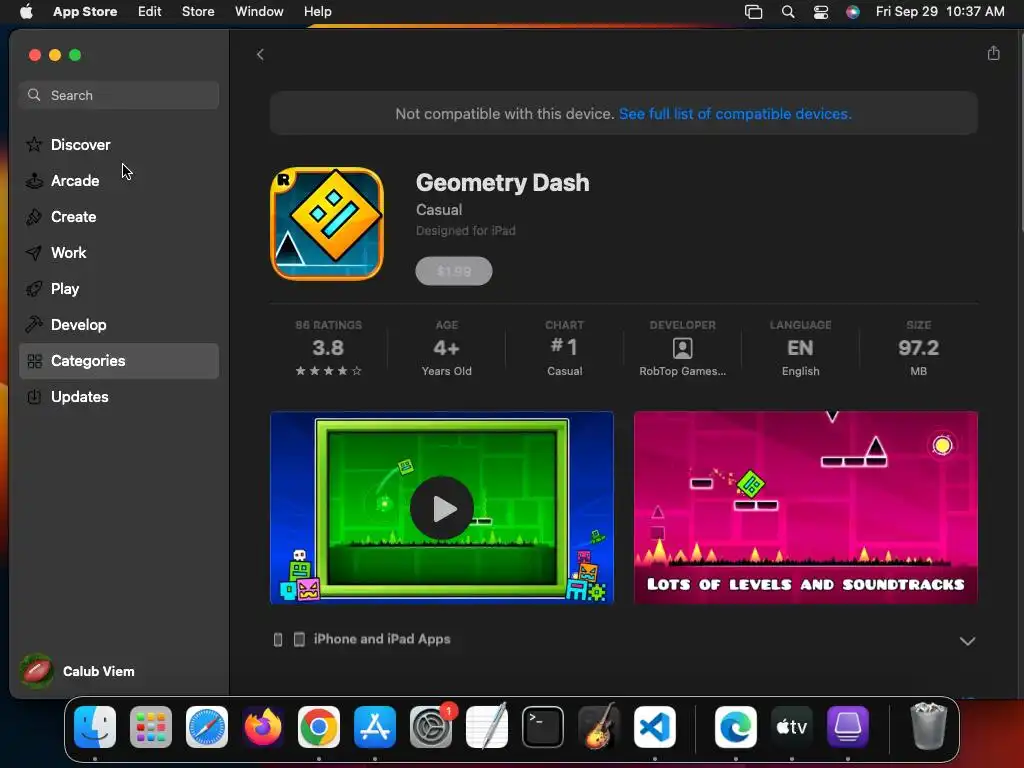Click the Discover star icon
The height and width of the screenshot is (768, 1024).
pyautogui.click(x=34, y=144)
